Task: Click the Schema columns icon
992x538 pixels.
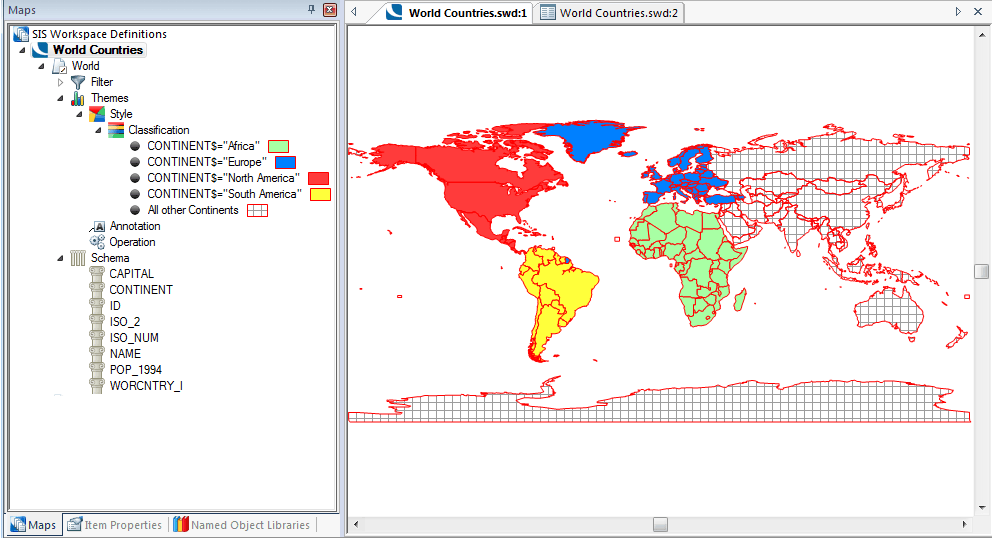Action: click(x=78, y=258)
